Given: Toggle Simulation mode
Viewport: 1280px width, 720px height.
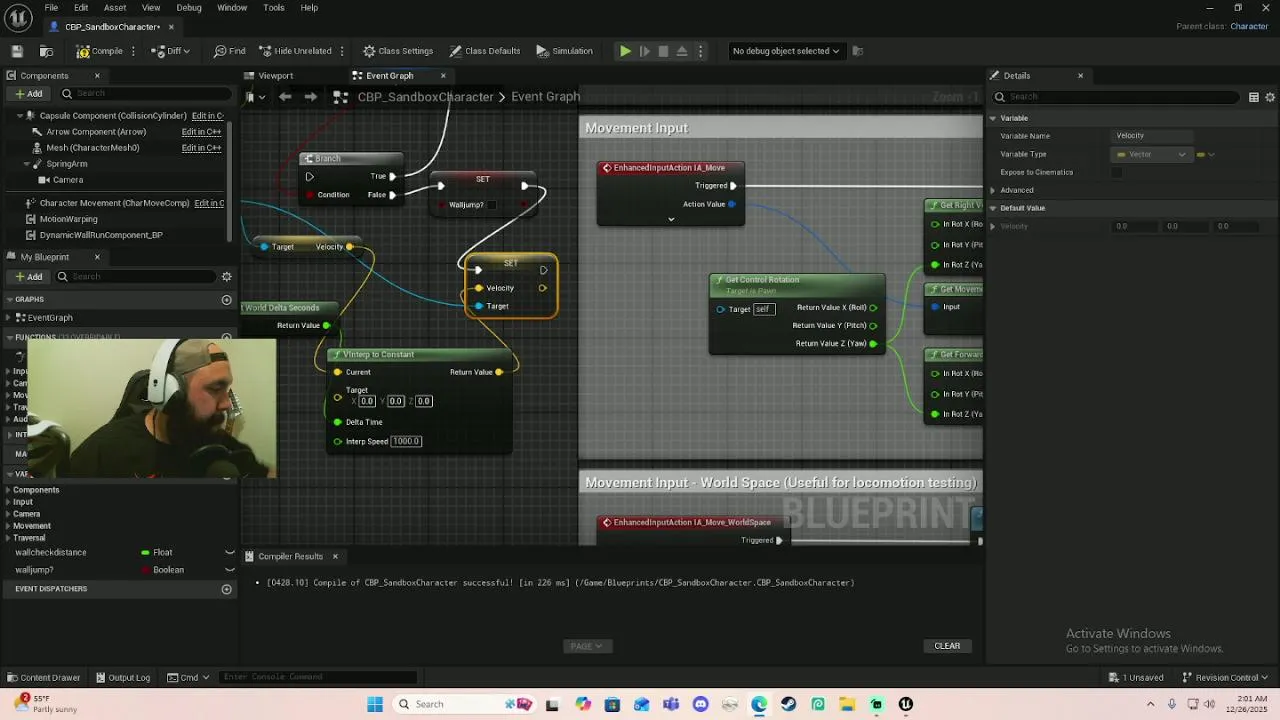Looking at the screenshot, I should coord(564,51).
